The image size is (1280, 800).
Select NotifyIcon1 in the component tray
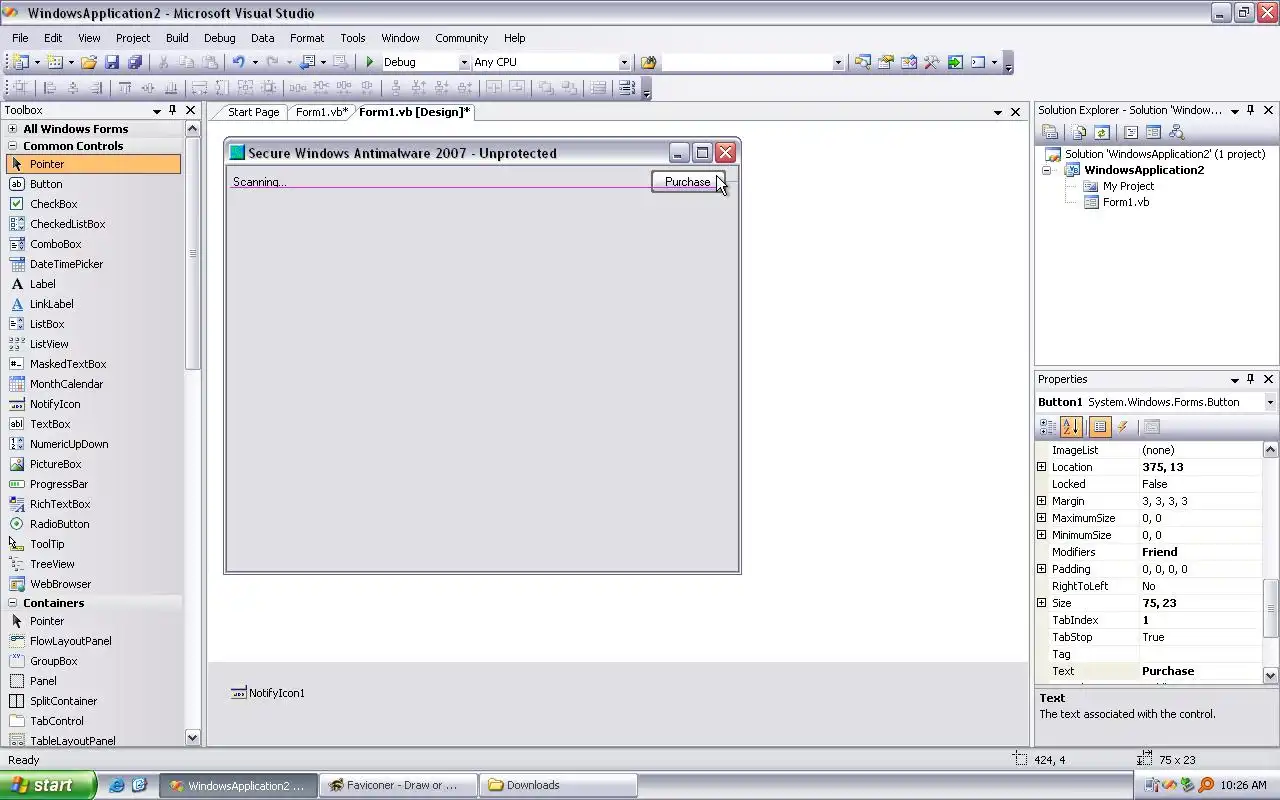(x=268, y=693)
